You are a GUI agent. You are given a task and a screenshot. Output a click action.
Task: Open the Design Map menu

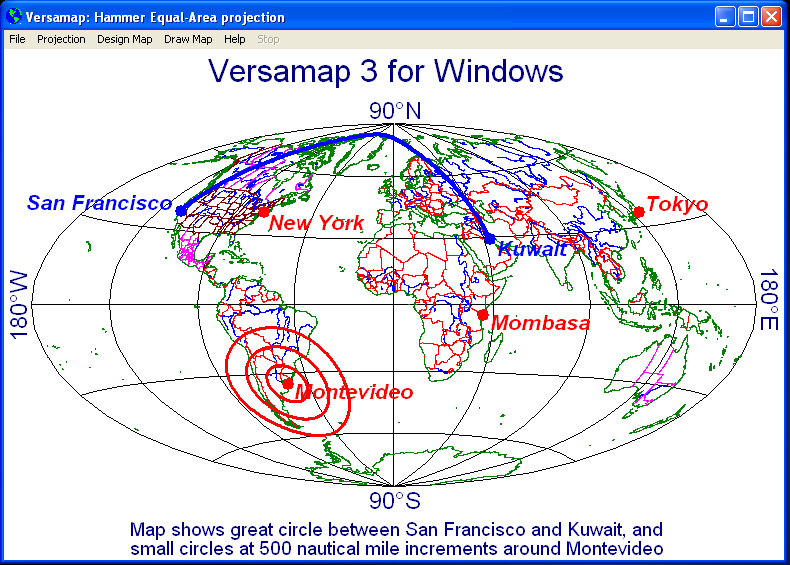tap(124, 39)
